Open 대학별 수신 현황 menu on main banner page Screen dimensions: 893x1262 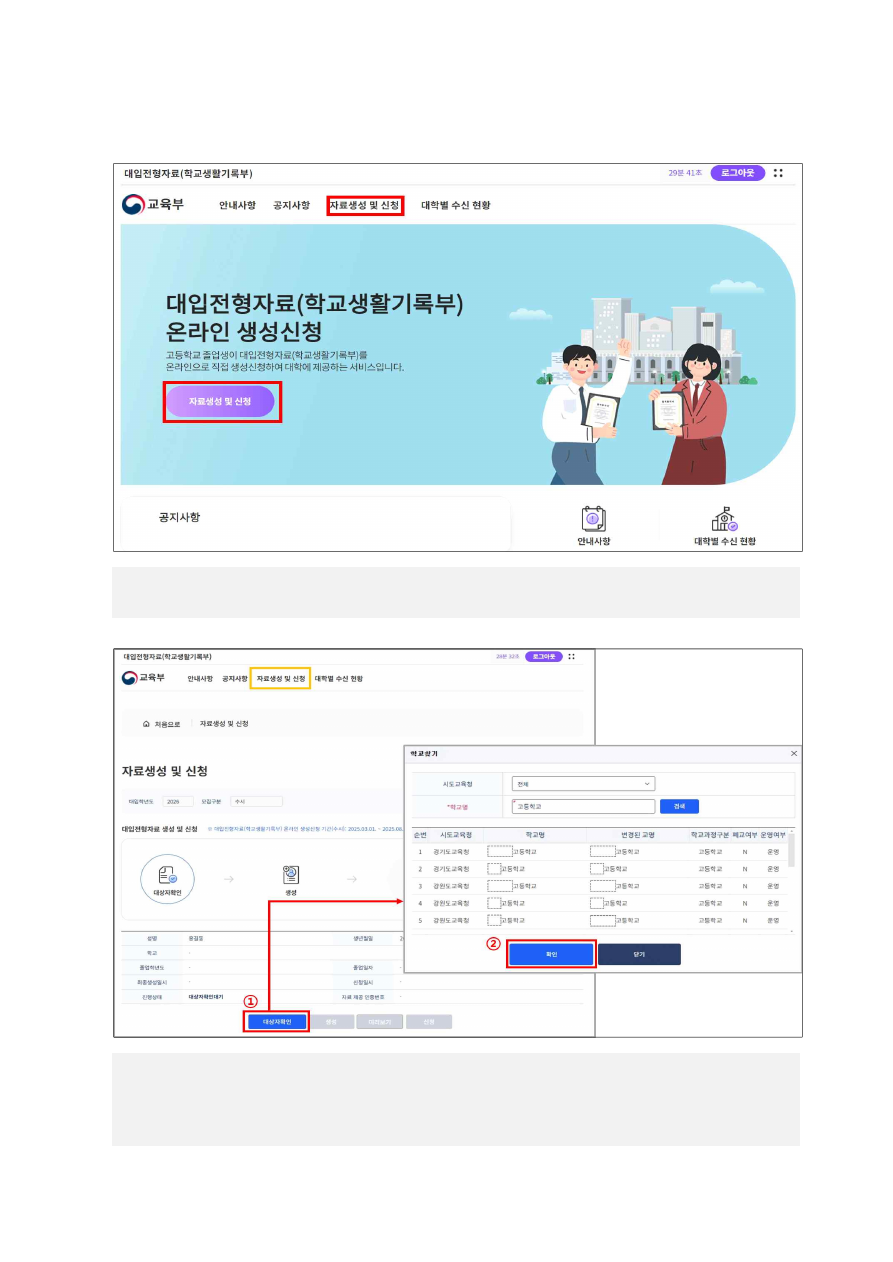[x=455, y=205]
